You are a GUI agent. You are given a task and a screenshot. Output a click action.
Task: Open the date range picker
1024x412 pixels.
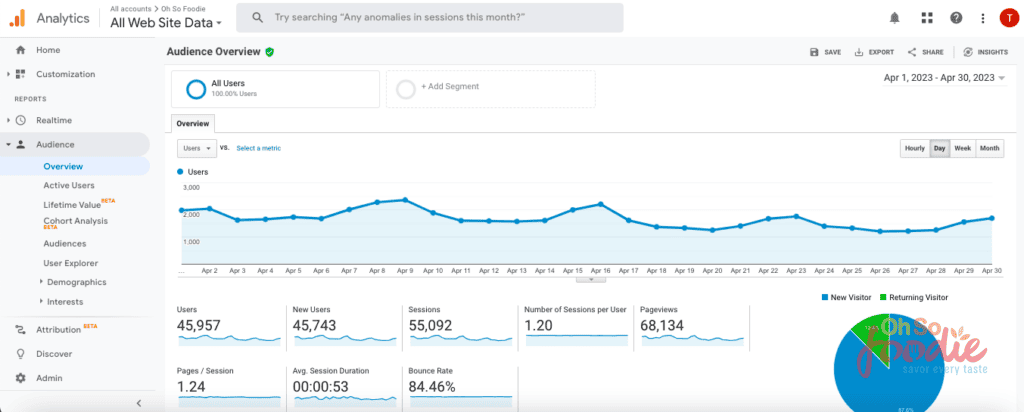click(x=944, y=78)
